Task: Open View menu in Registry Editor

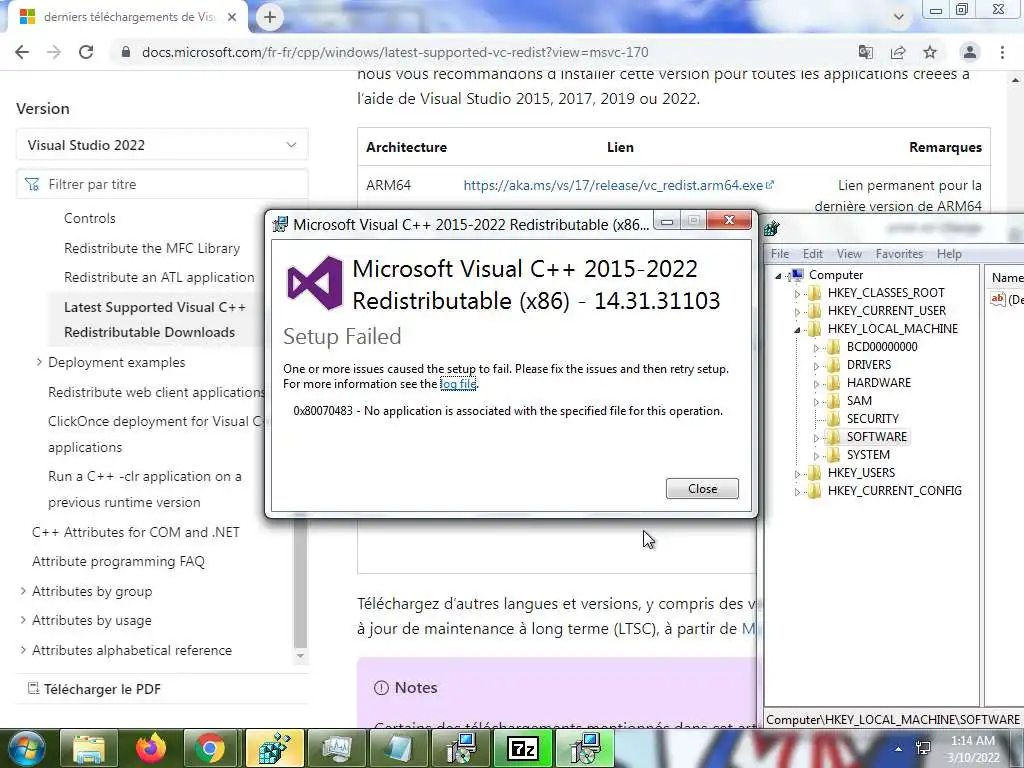Action: click(x=849, y=254)
